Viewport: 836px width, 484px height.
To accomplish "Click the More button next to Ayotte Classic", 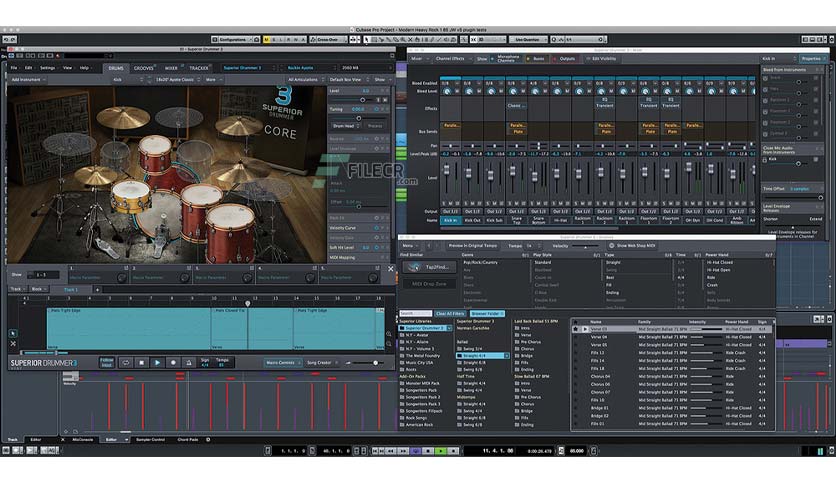I will pos(213,79).
